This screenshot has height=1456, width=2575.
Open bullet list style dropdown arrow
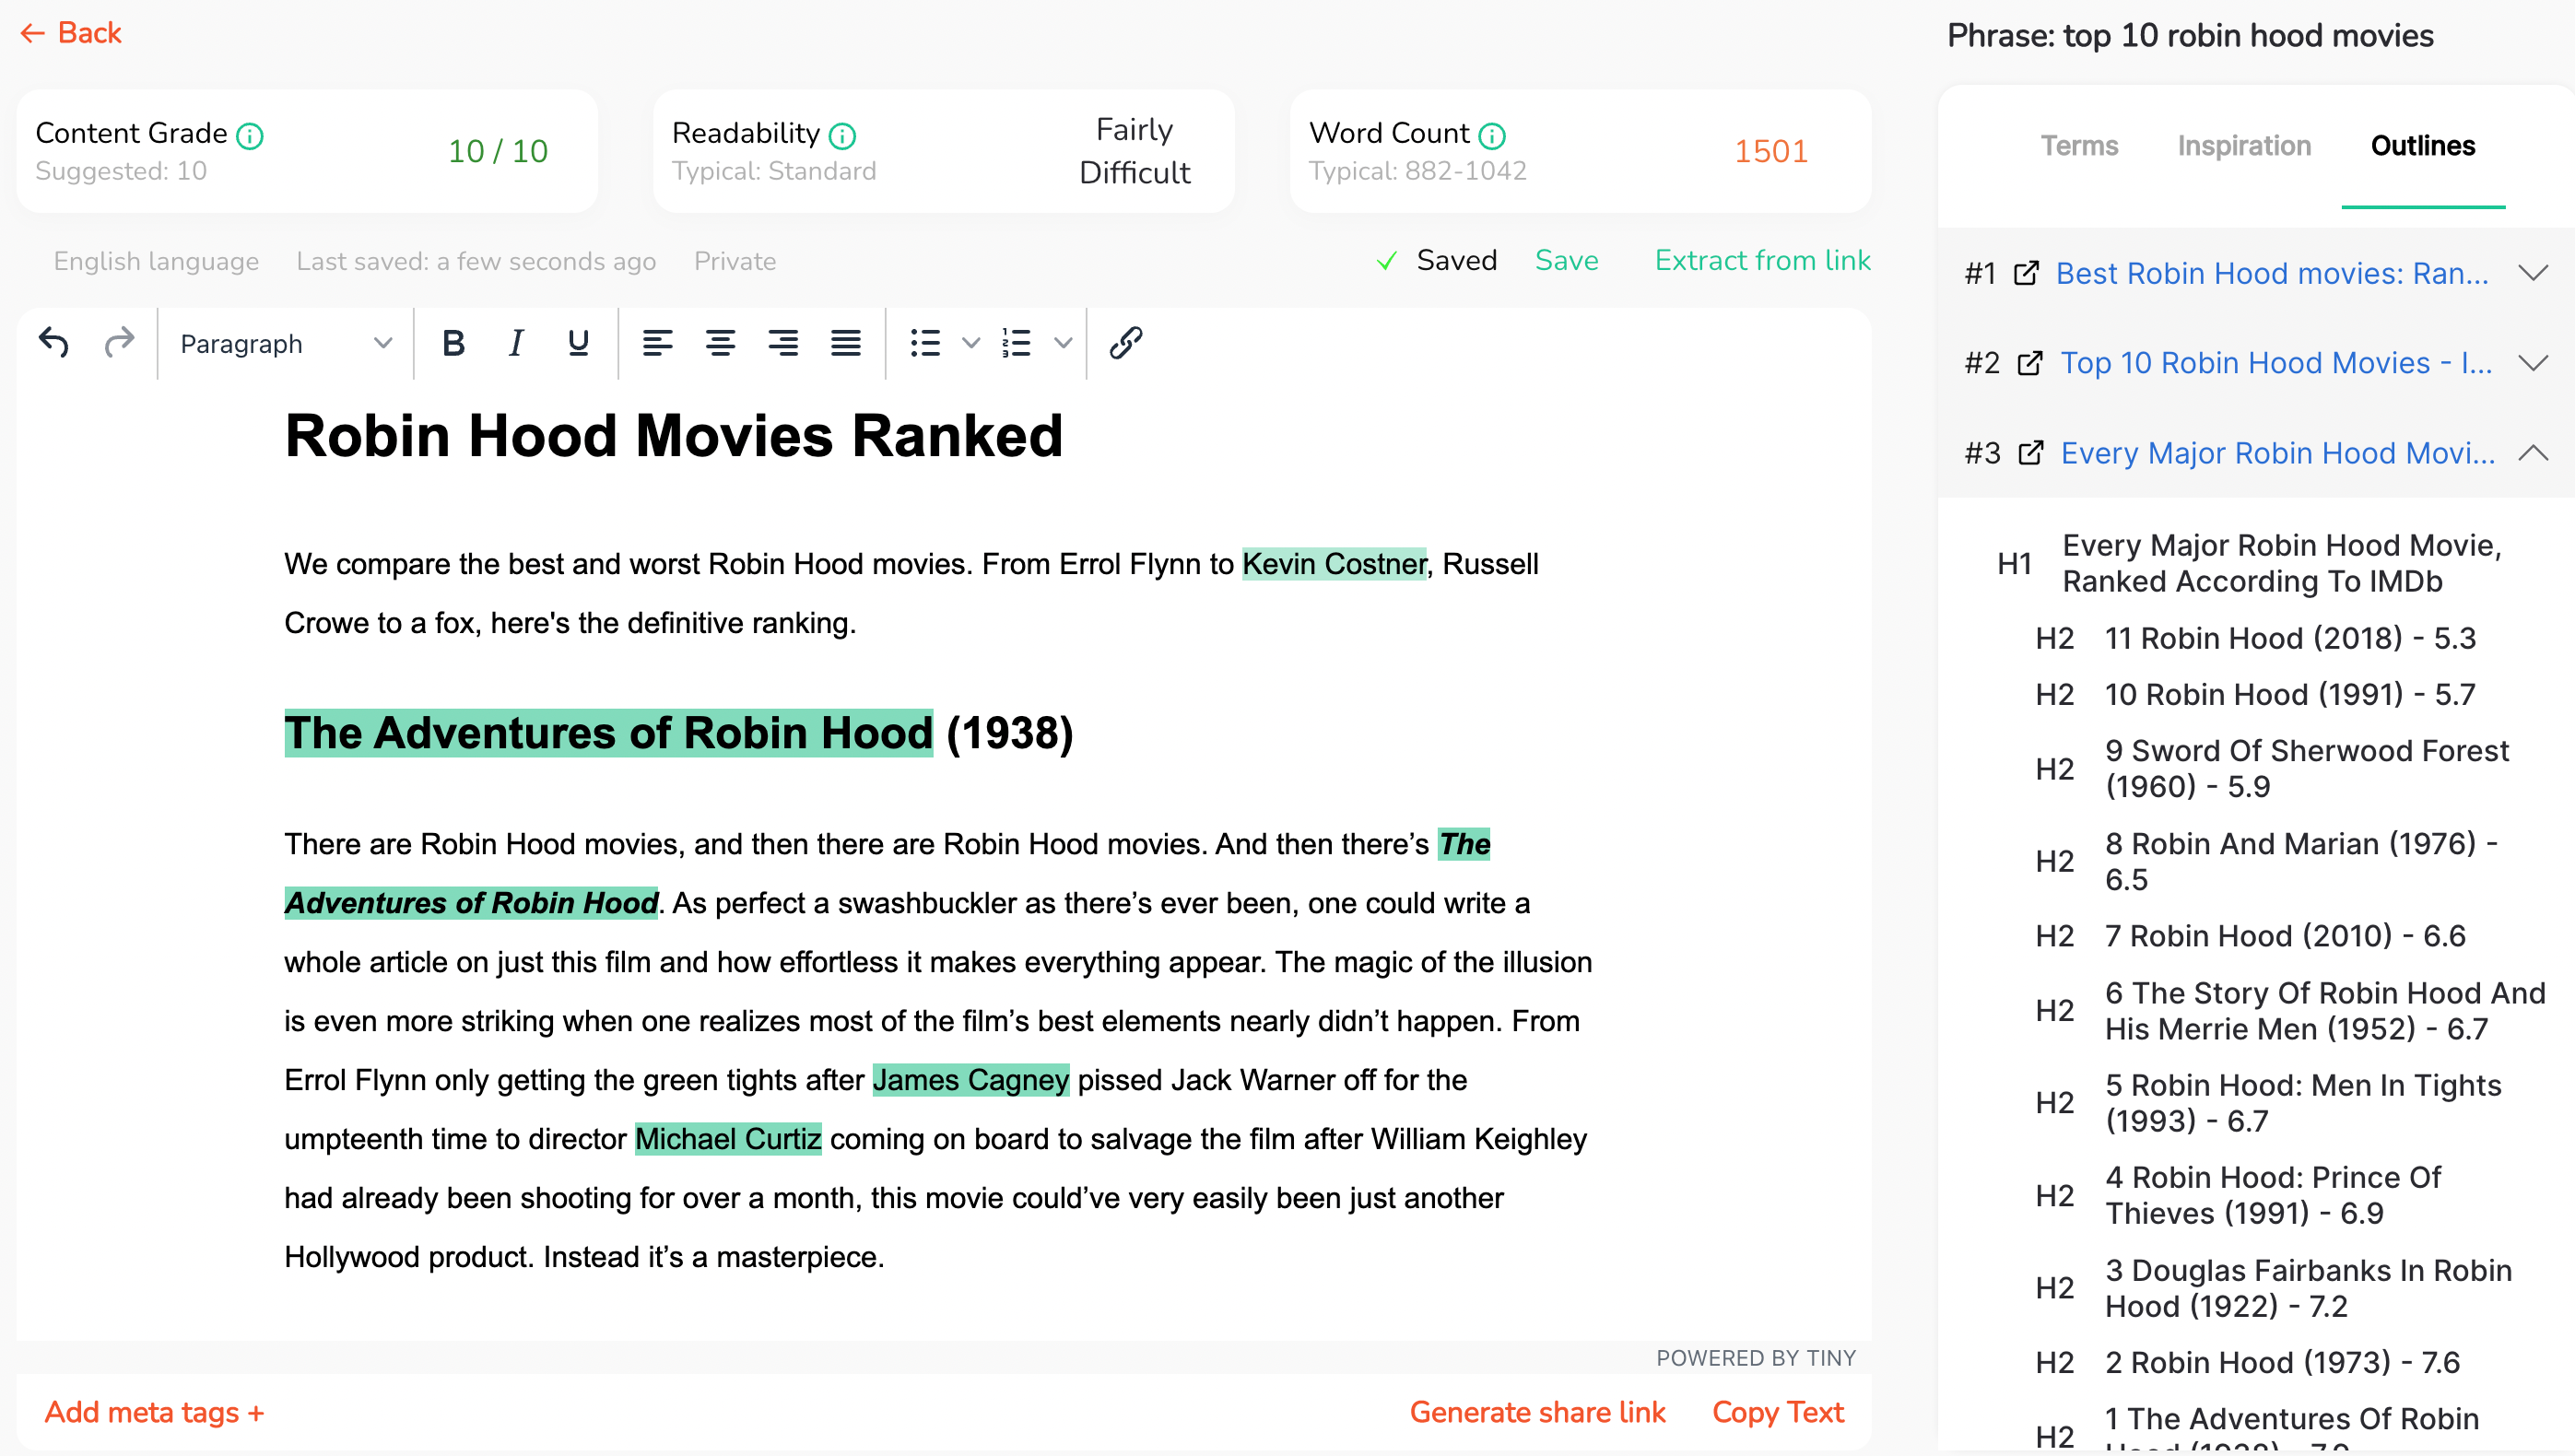click(970, 343)
